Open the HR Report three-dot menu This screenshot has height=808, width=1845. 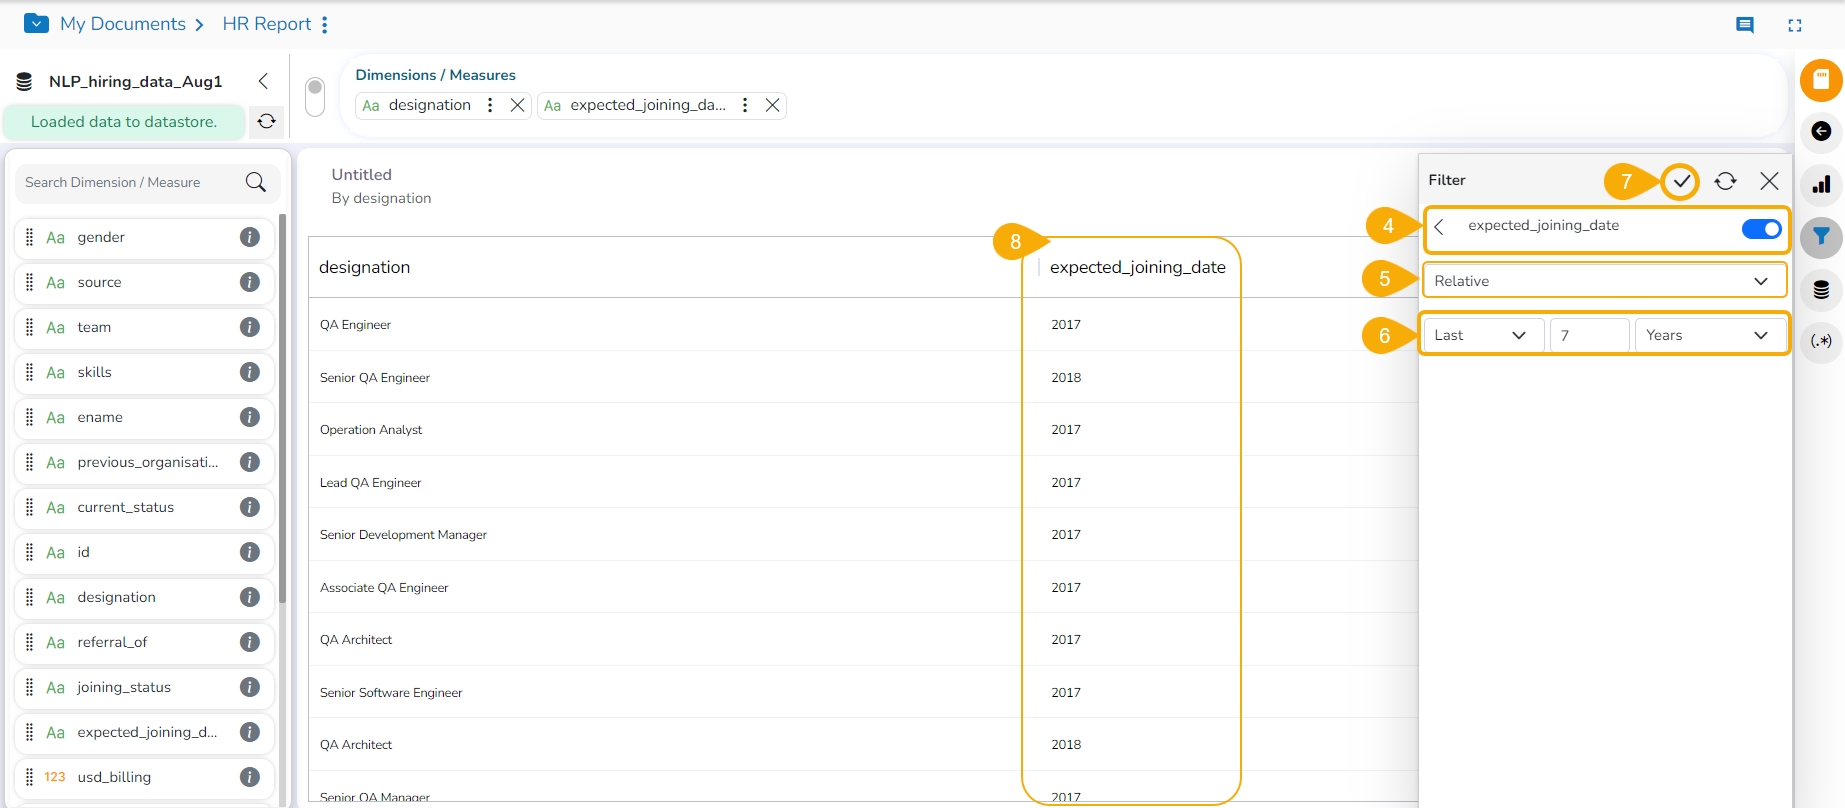click(x=325, y=25)
